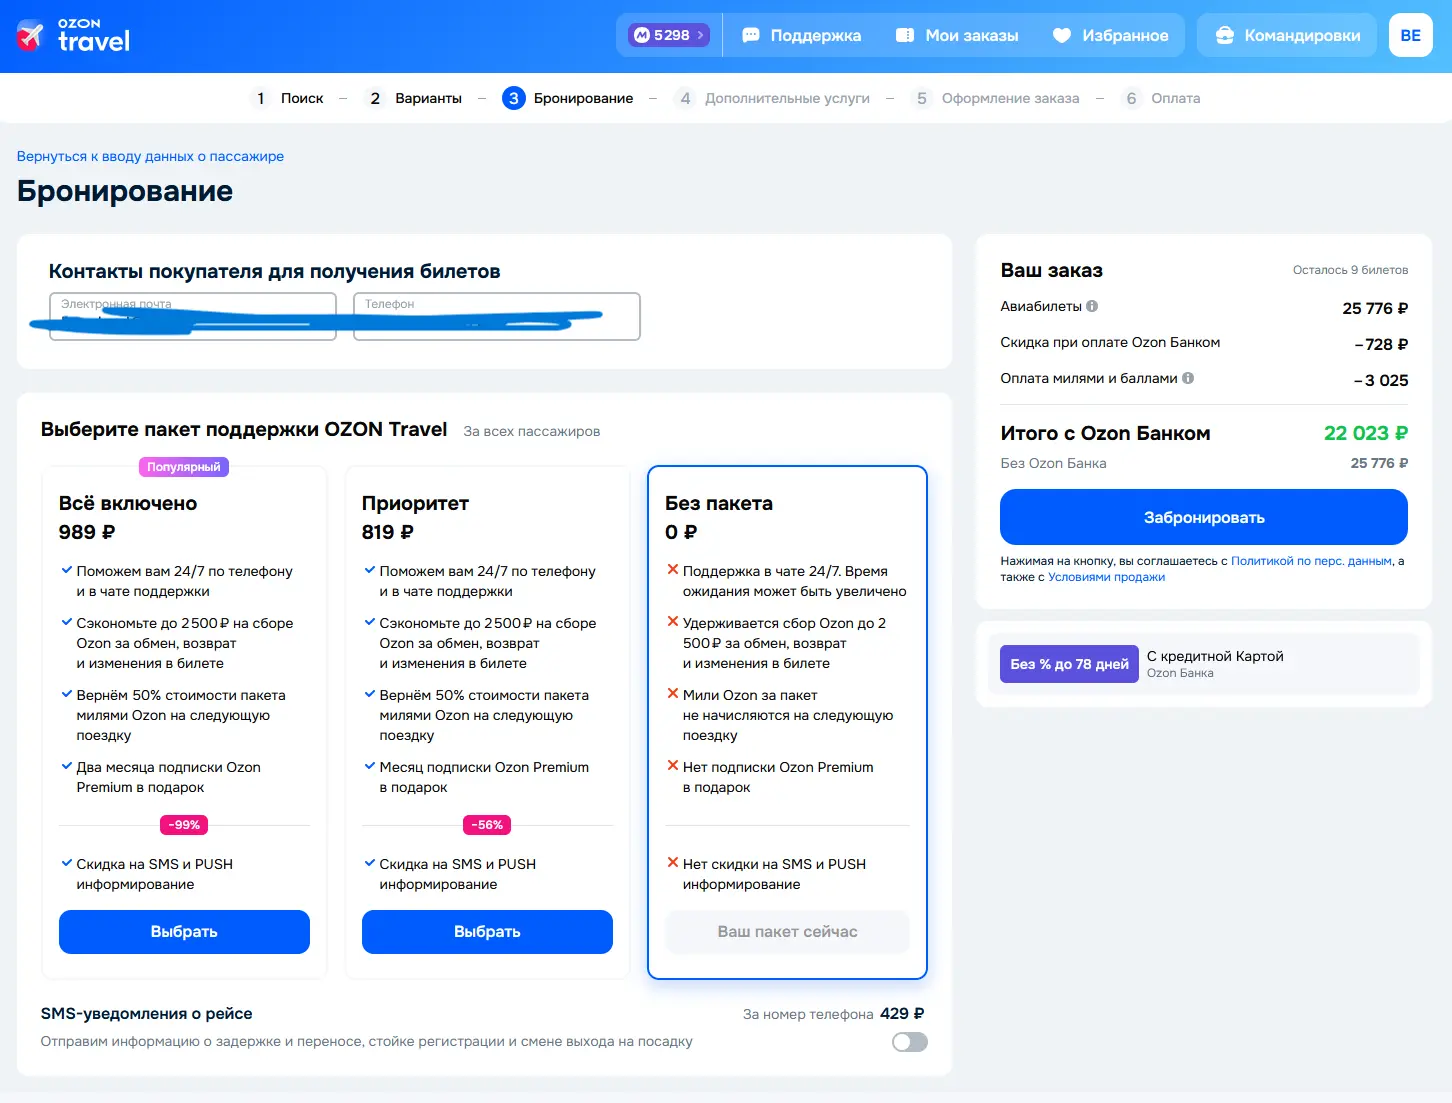1452x1103 pixels.
Task: Open Мои заказы in the header
Action: (957, 35)
